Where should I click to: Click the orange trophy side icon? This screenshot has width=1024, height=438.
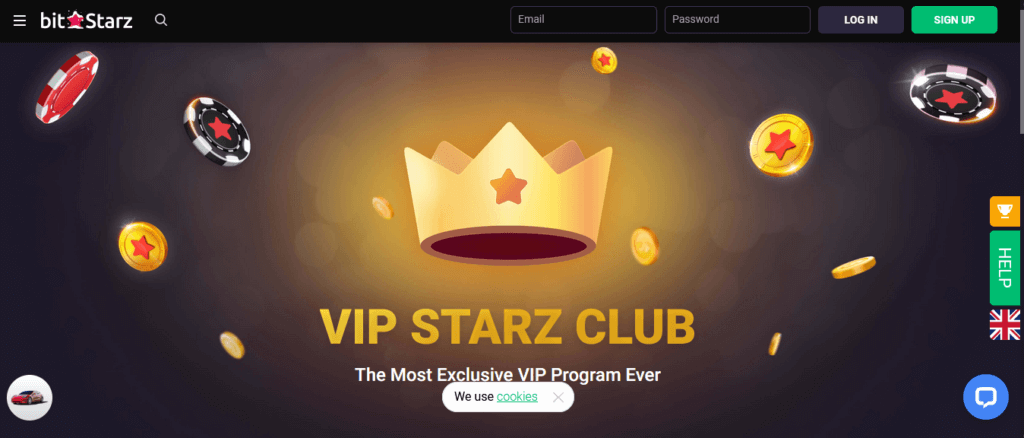pos(1004,211)
